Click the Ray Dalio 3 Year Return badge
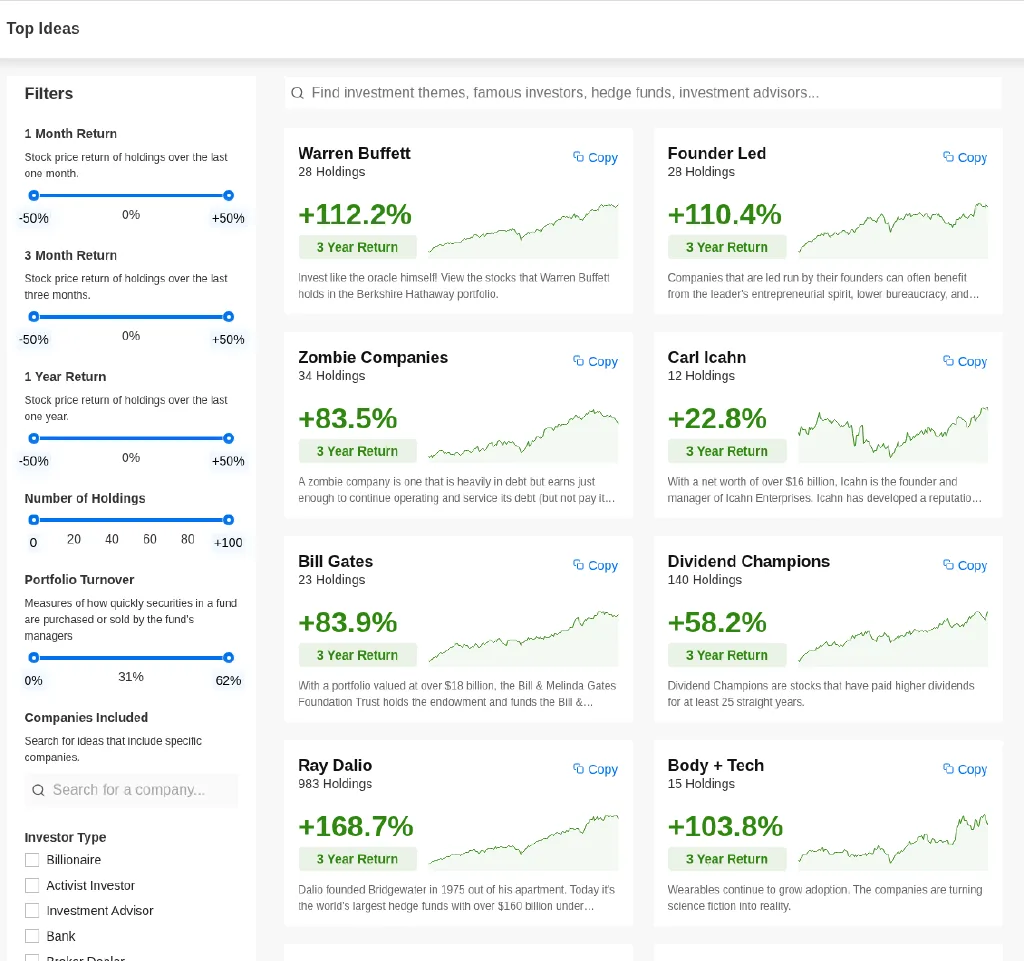The height and width of the screenshot is (961, 1024). coord(357,859)
